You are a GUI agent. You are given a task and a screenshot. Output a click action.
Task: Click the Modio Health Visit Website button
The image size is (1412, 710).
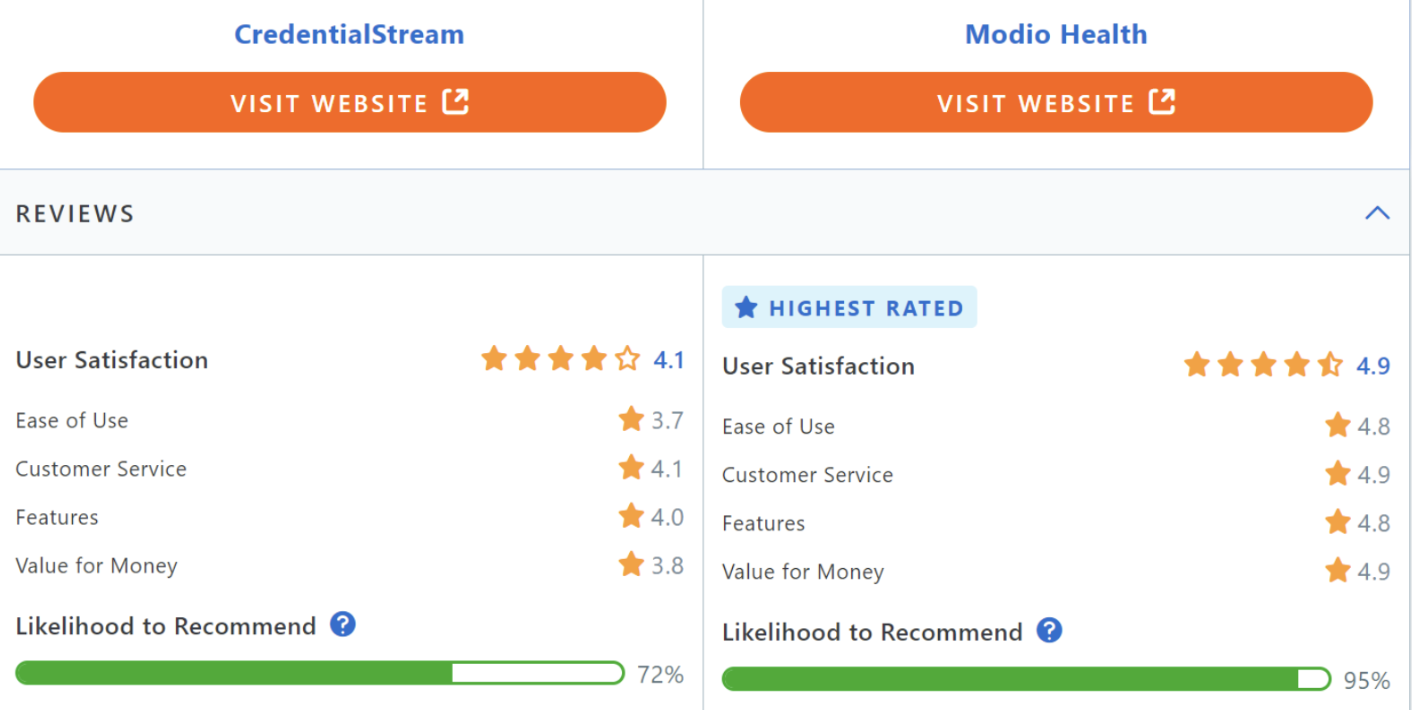coord(1056,102)
